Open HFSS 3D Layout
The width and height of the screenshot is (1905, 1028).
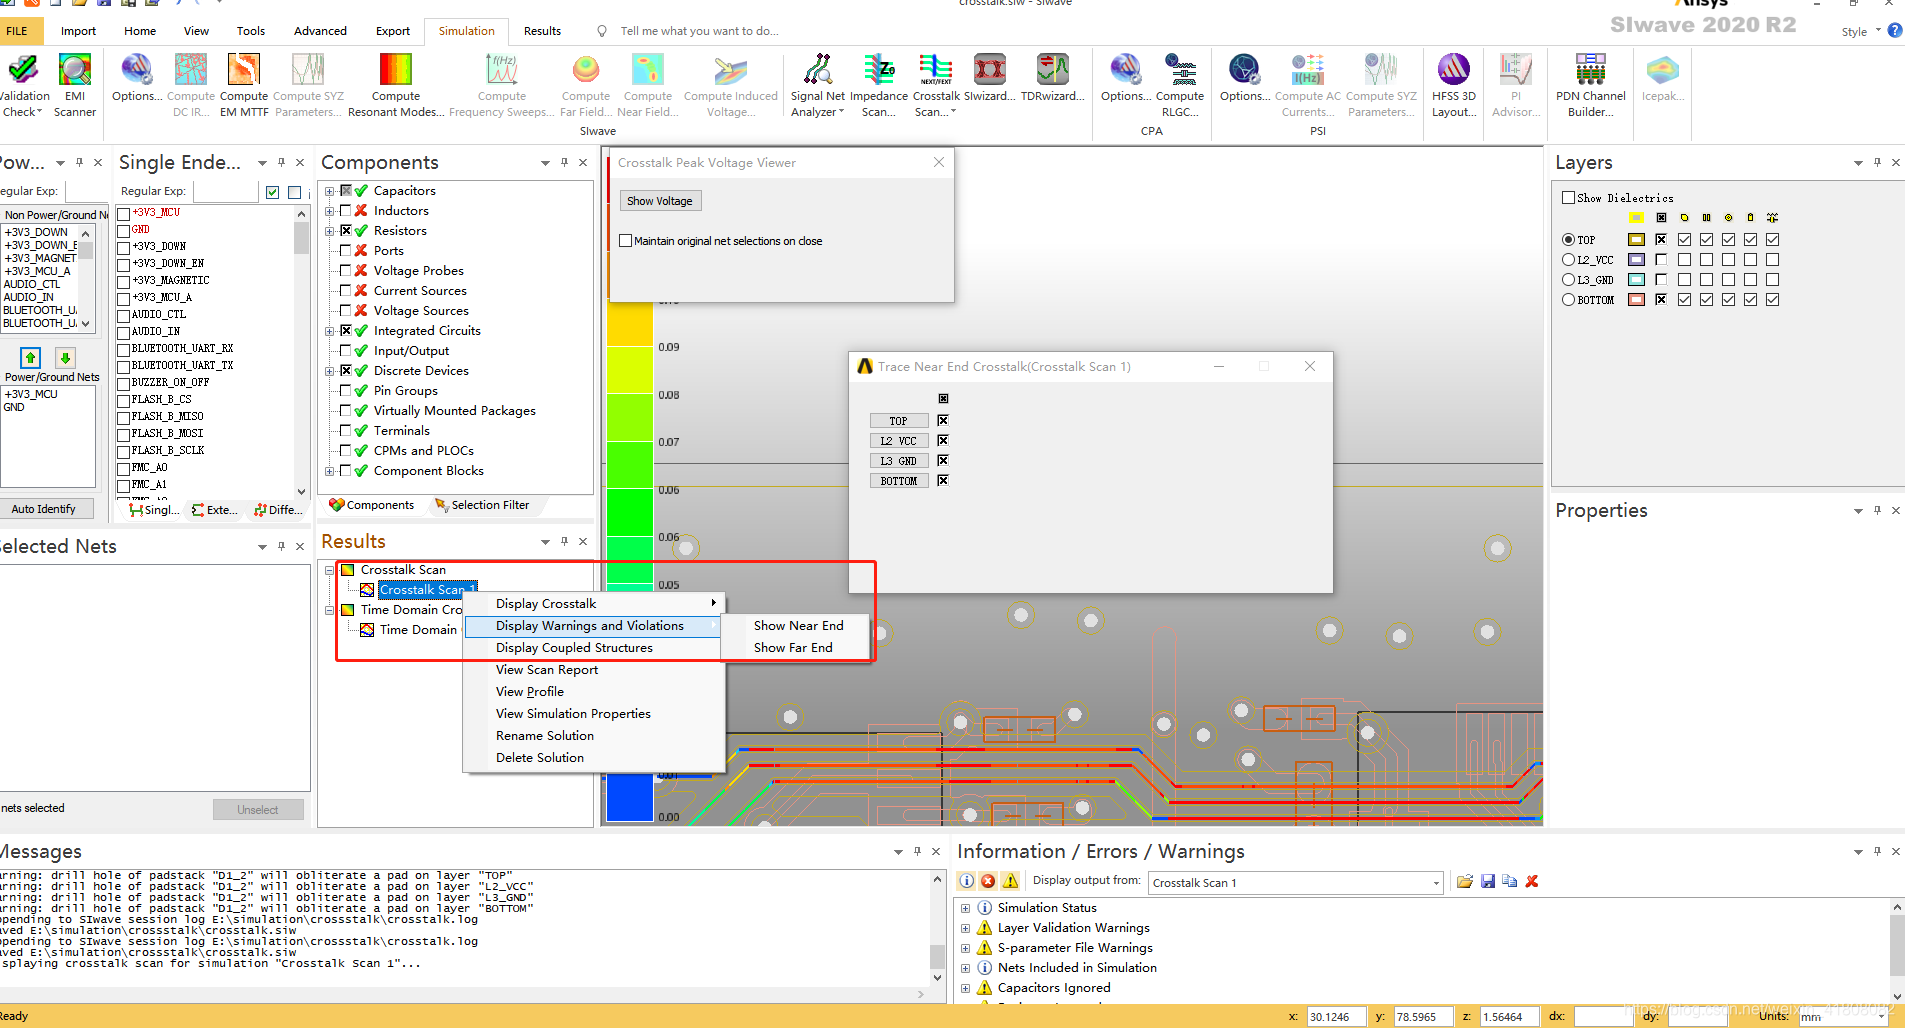1453,85
